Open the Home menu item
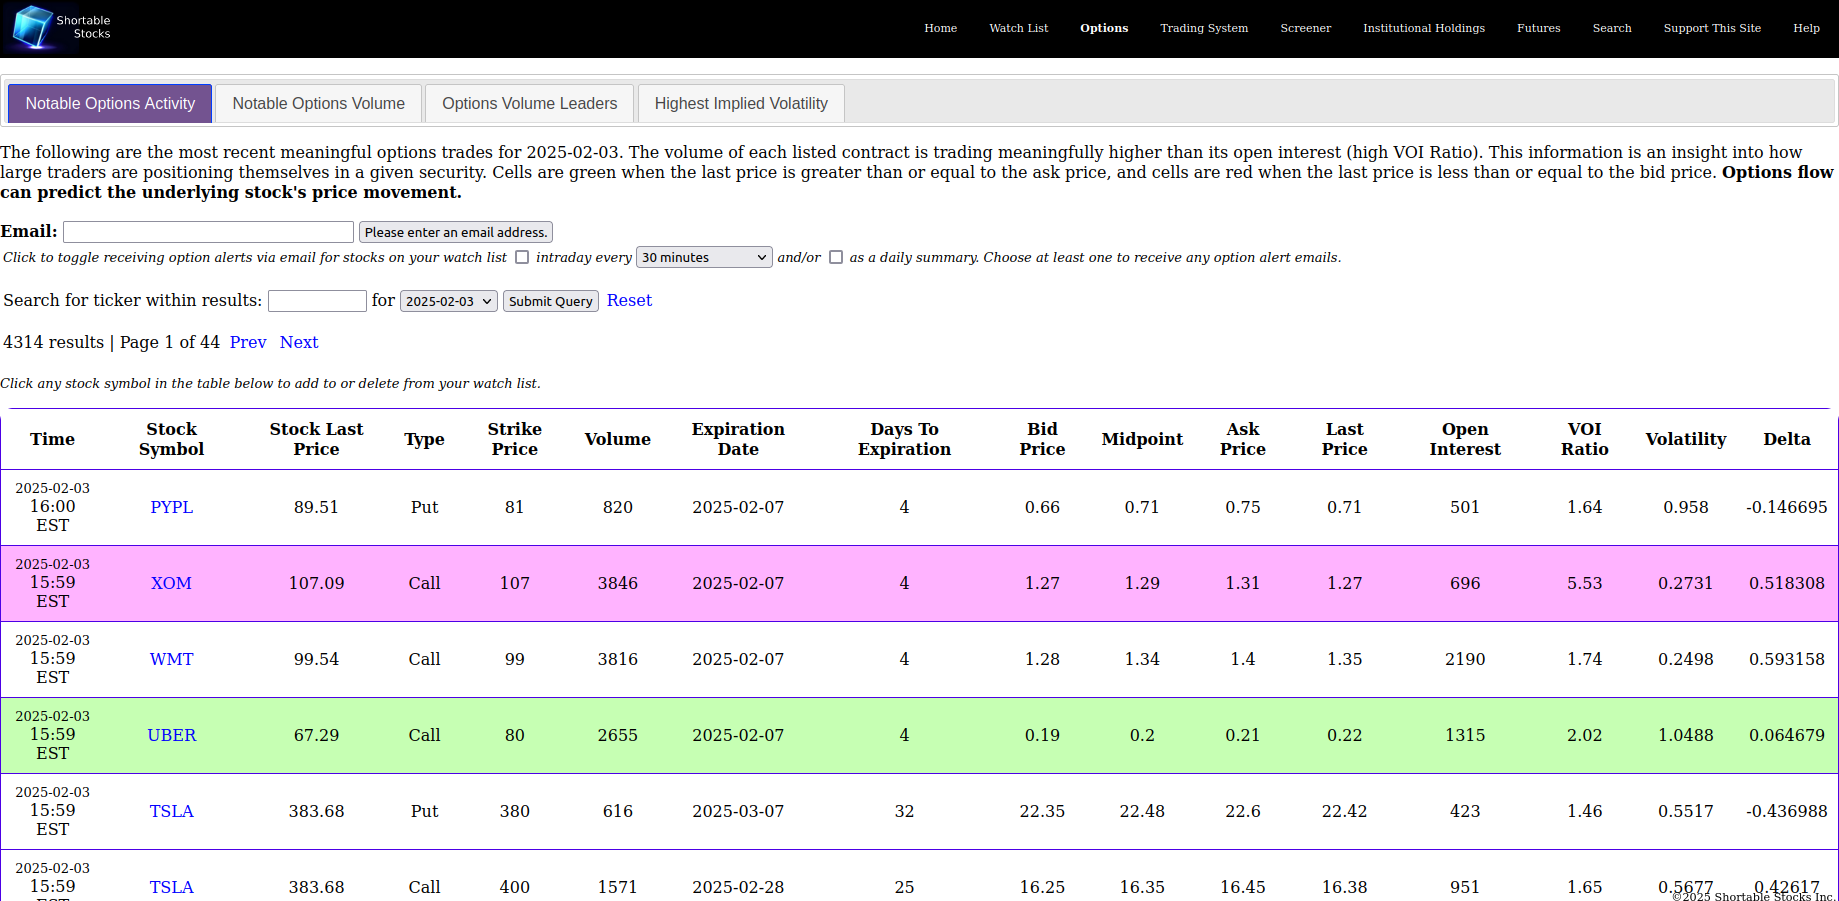1839x901 pixels. point(940,28)
